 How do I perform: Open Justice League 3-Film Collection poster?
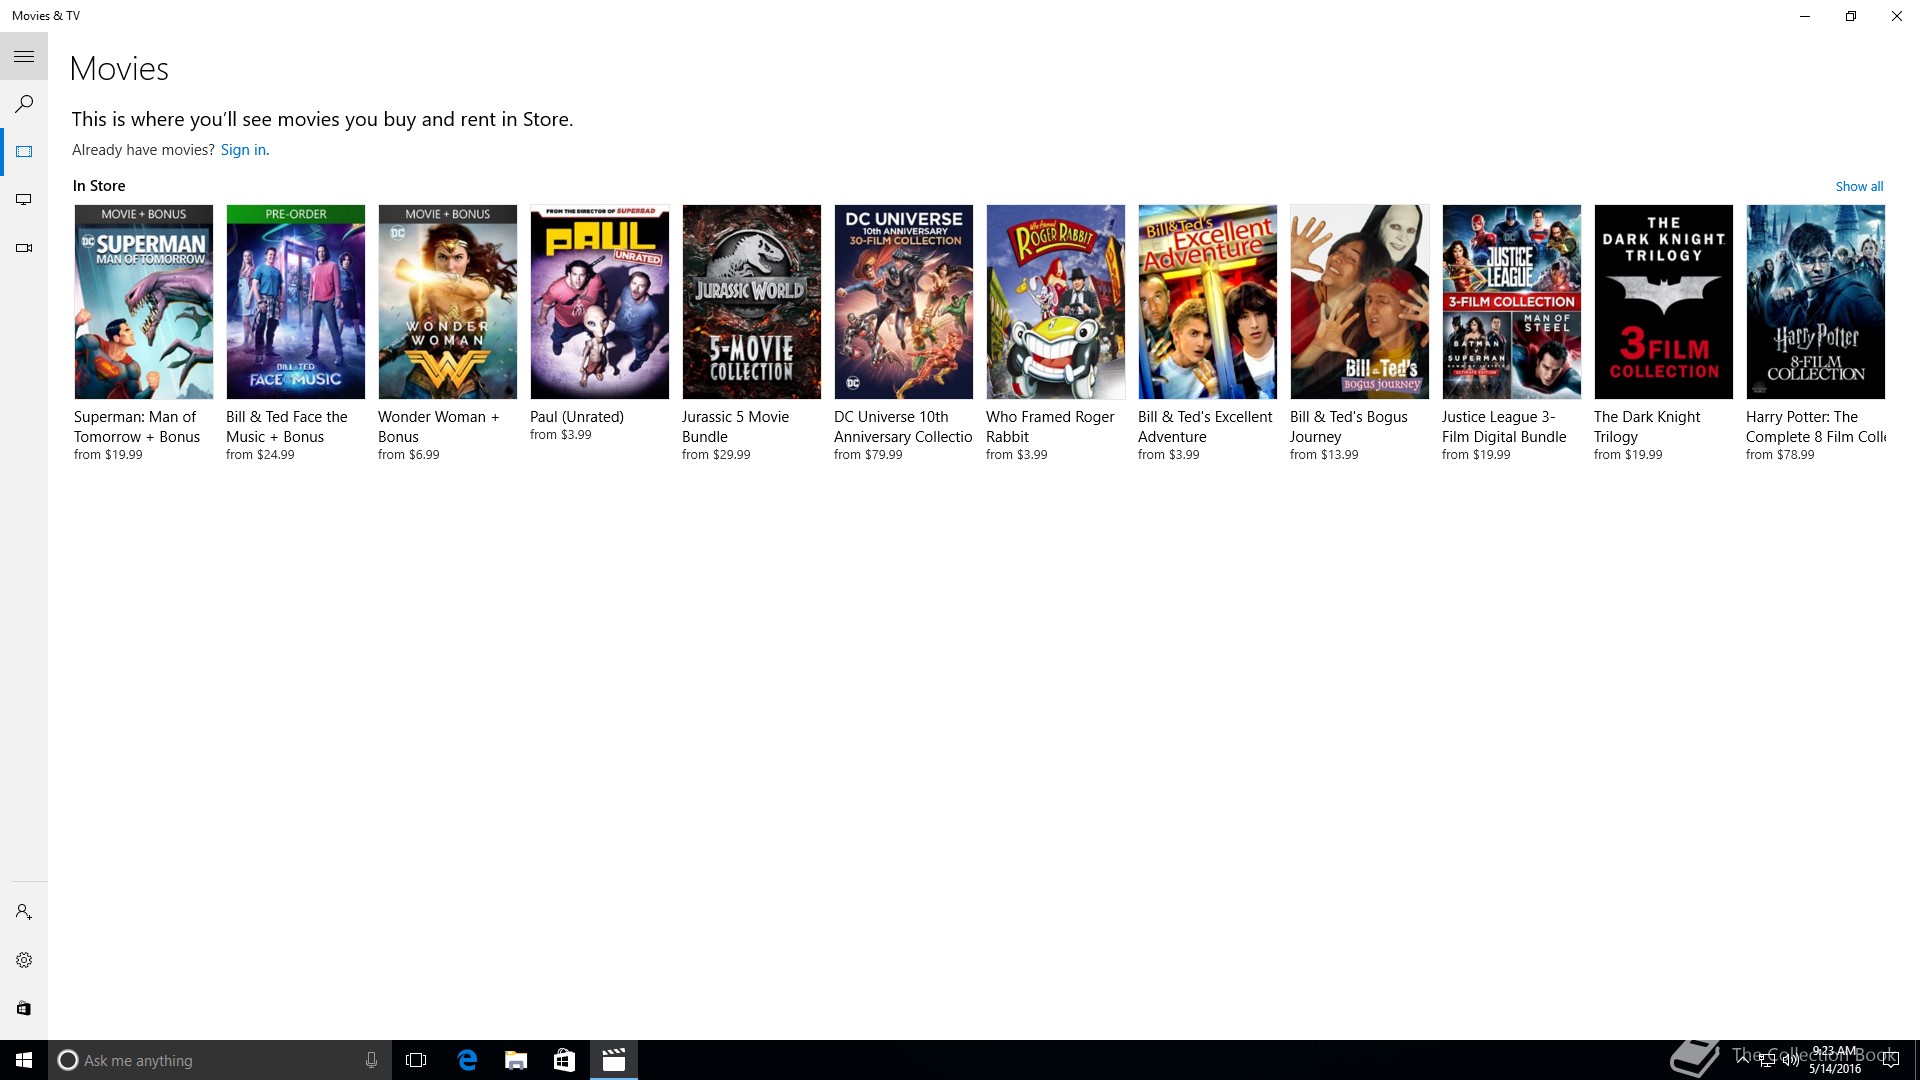1512,302
